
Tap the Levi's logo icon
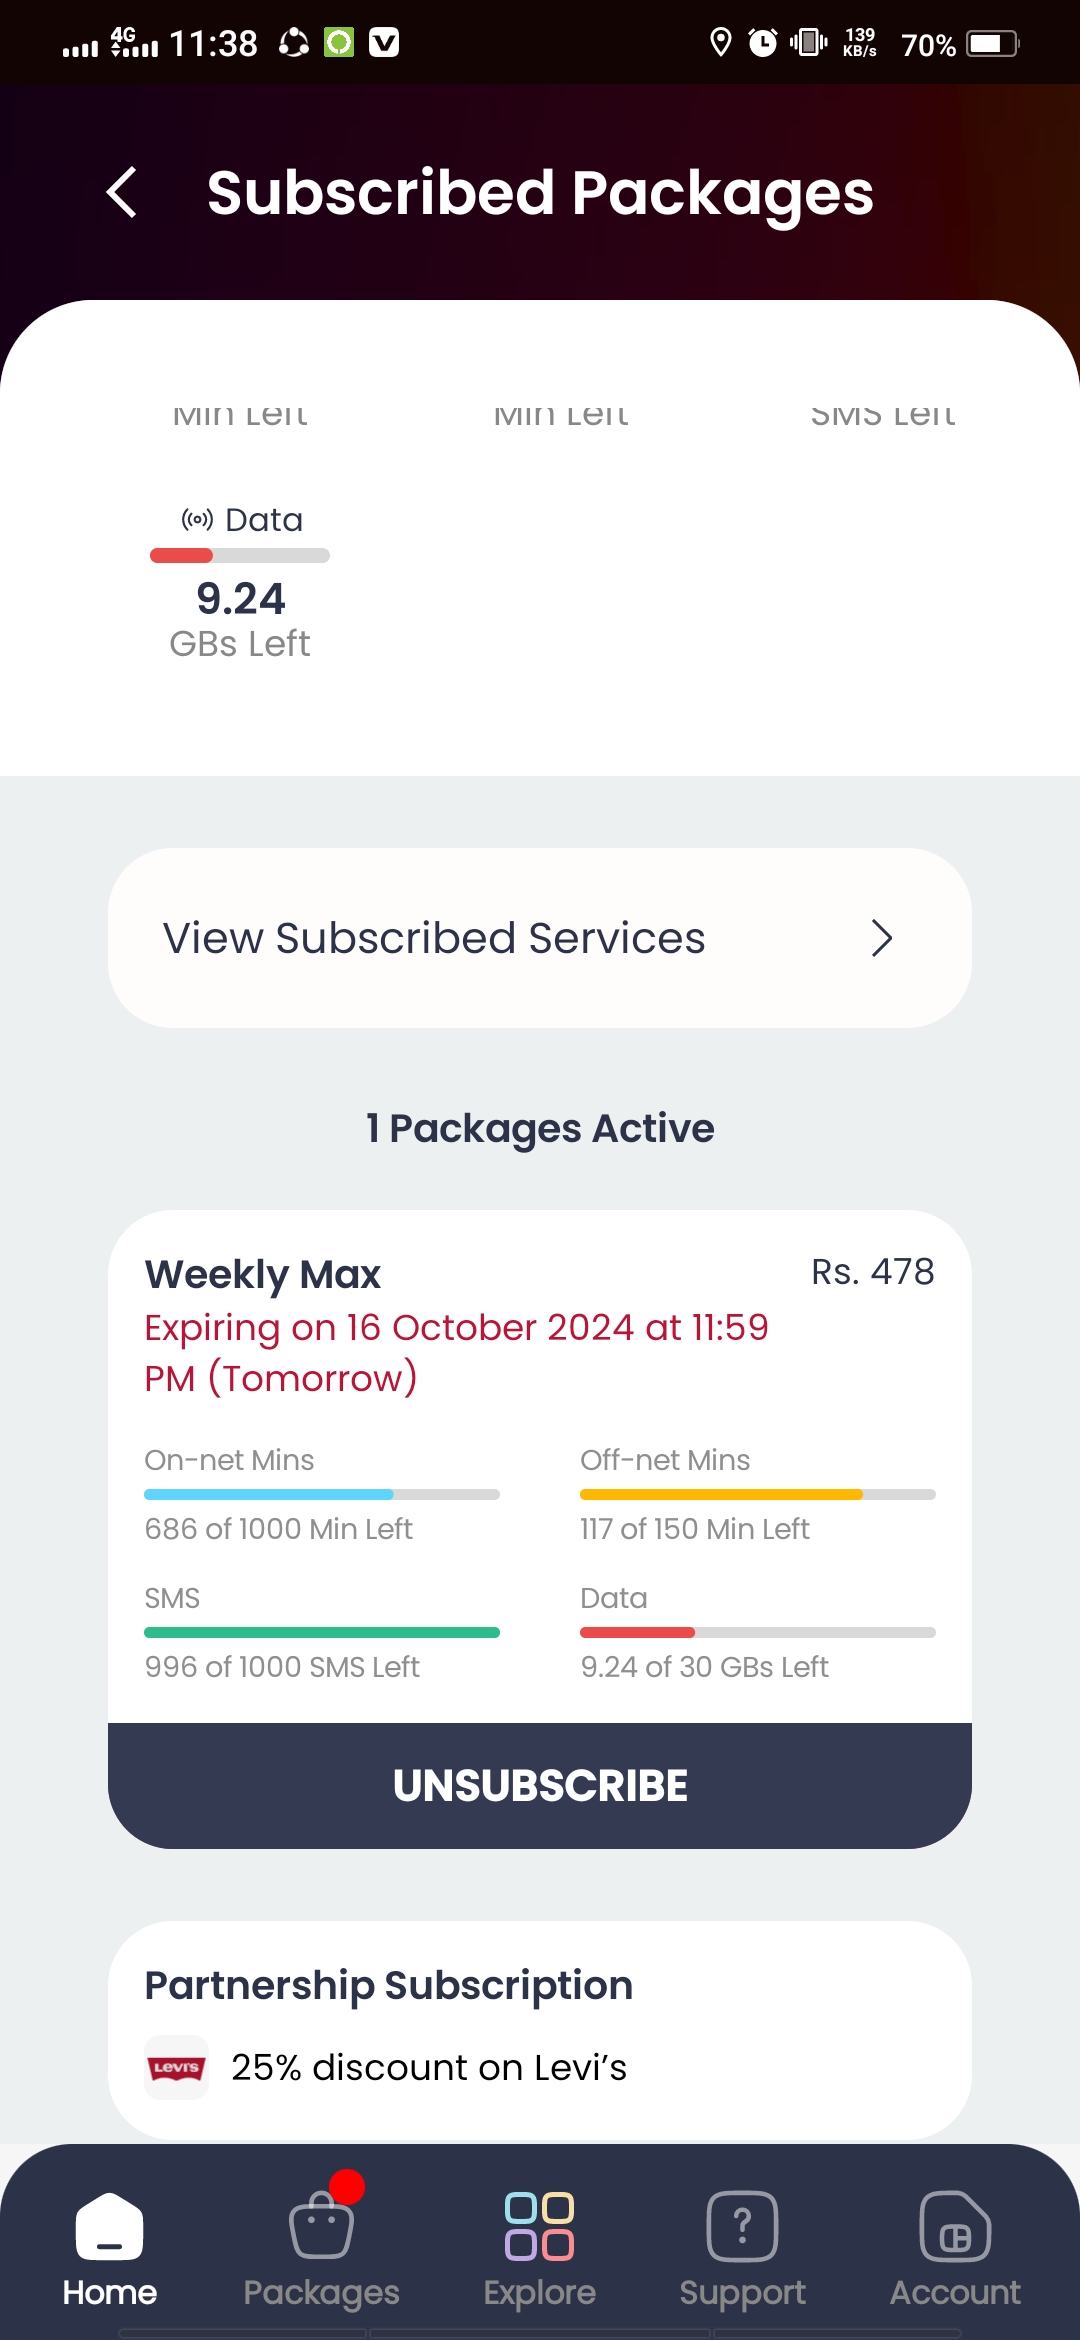coord(177,2067)
